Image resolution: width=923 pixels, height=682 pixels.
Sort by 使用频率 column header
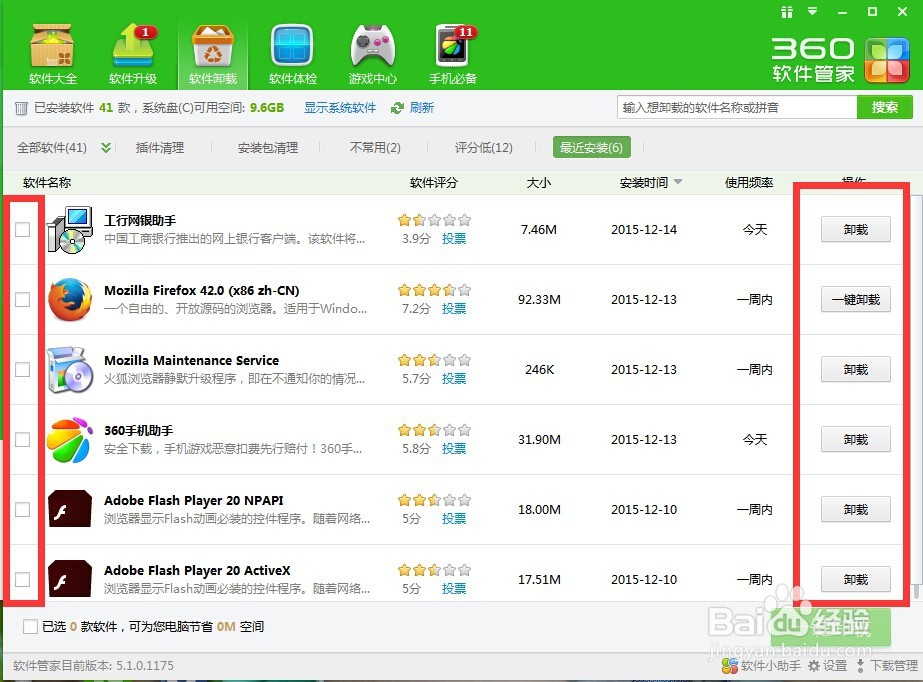pos(749,182)
